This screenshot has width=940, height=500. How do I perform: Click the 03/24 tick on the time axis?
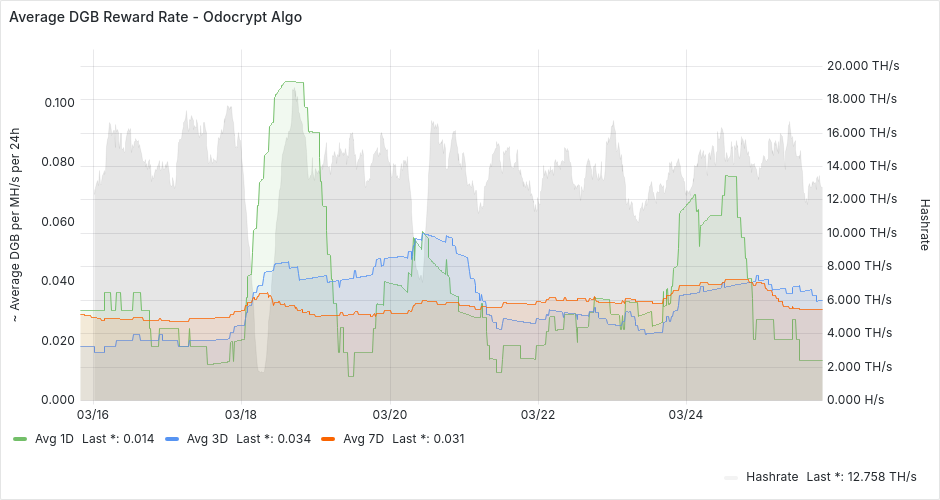point(685,413)
